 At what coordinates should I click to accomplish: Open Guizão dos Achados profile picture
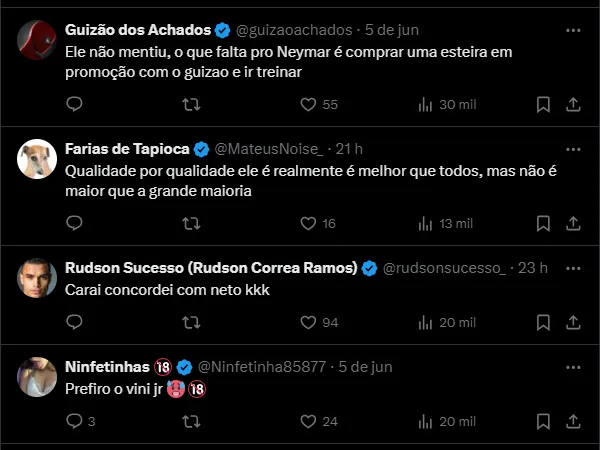click(37, 39)
